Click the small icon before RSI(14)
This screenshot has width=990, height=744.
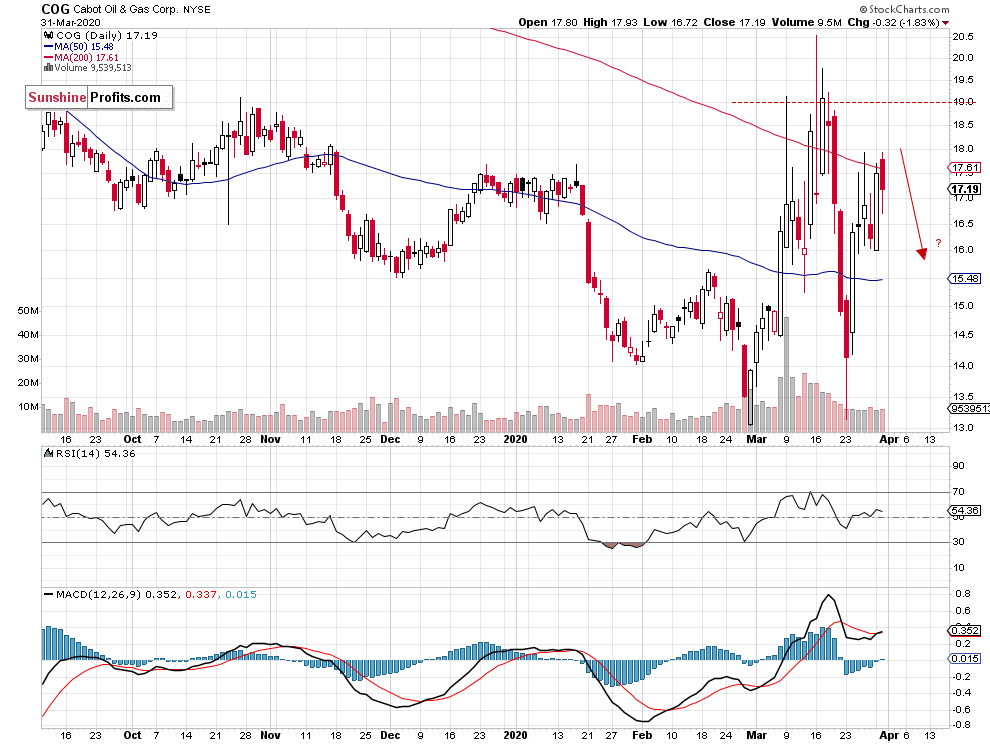(x=48, y=453)
